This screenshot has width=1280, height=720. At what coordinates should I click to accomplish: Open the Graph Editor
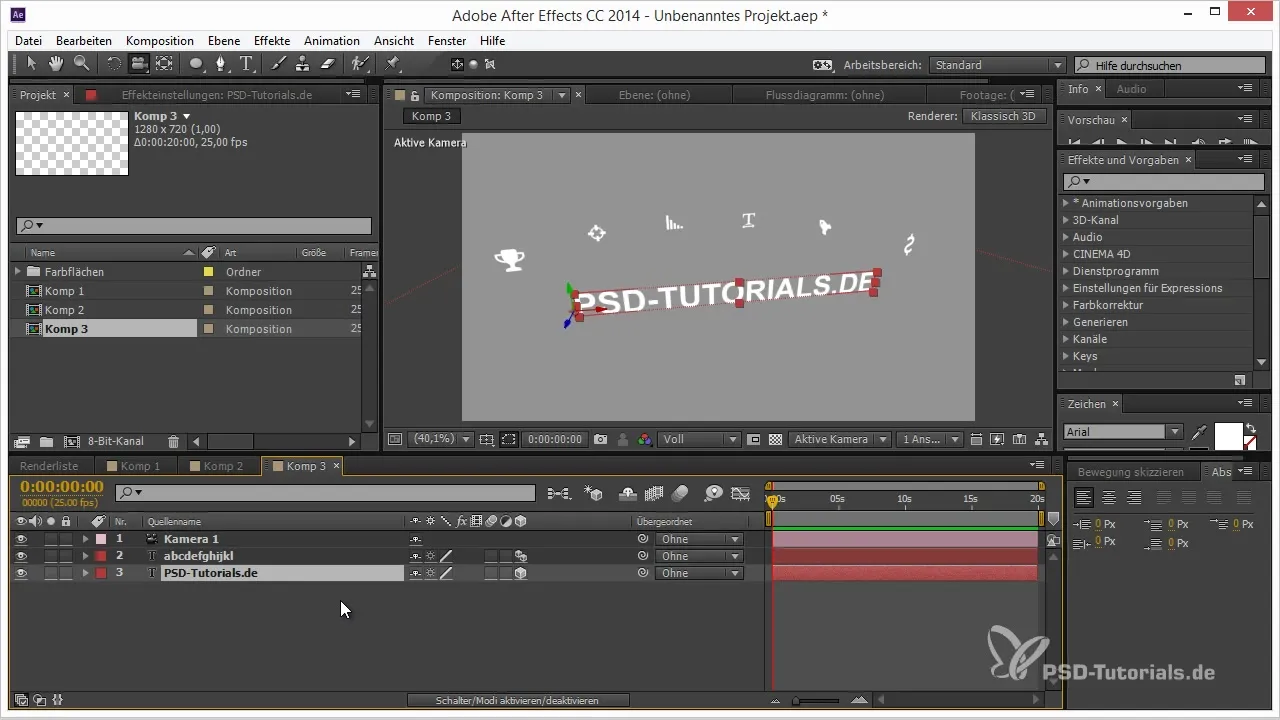point(741,493)
